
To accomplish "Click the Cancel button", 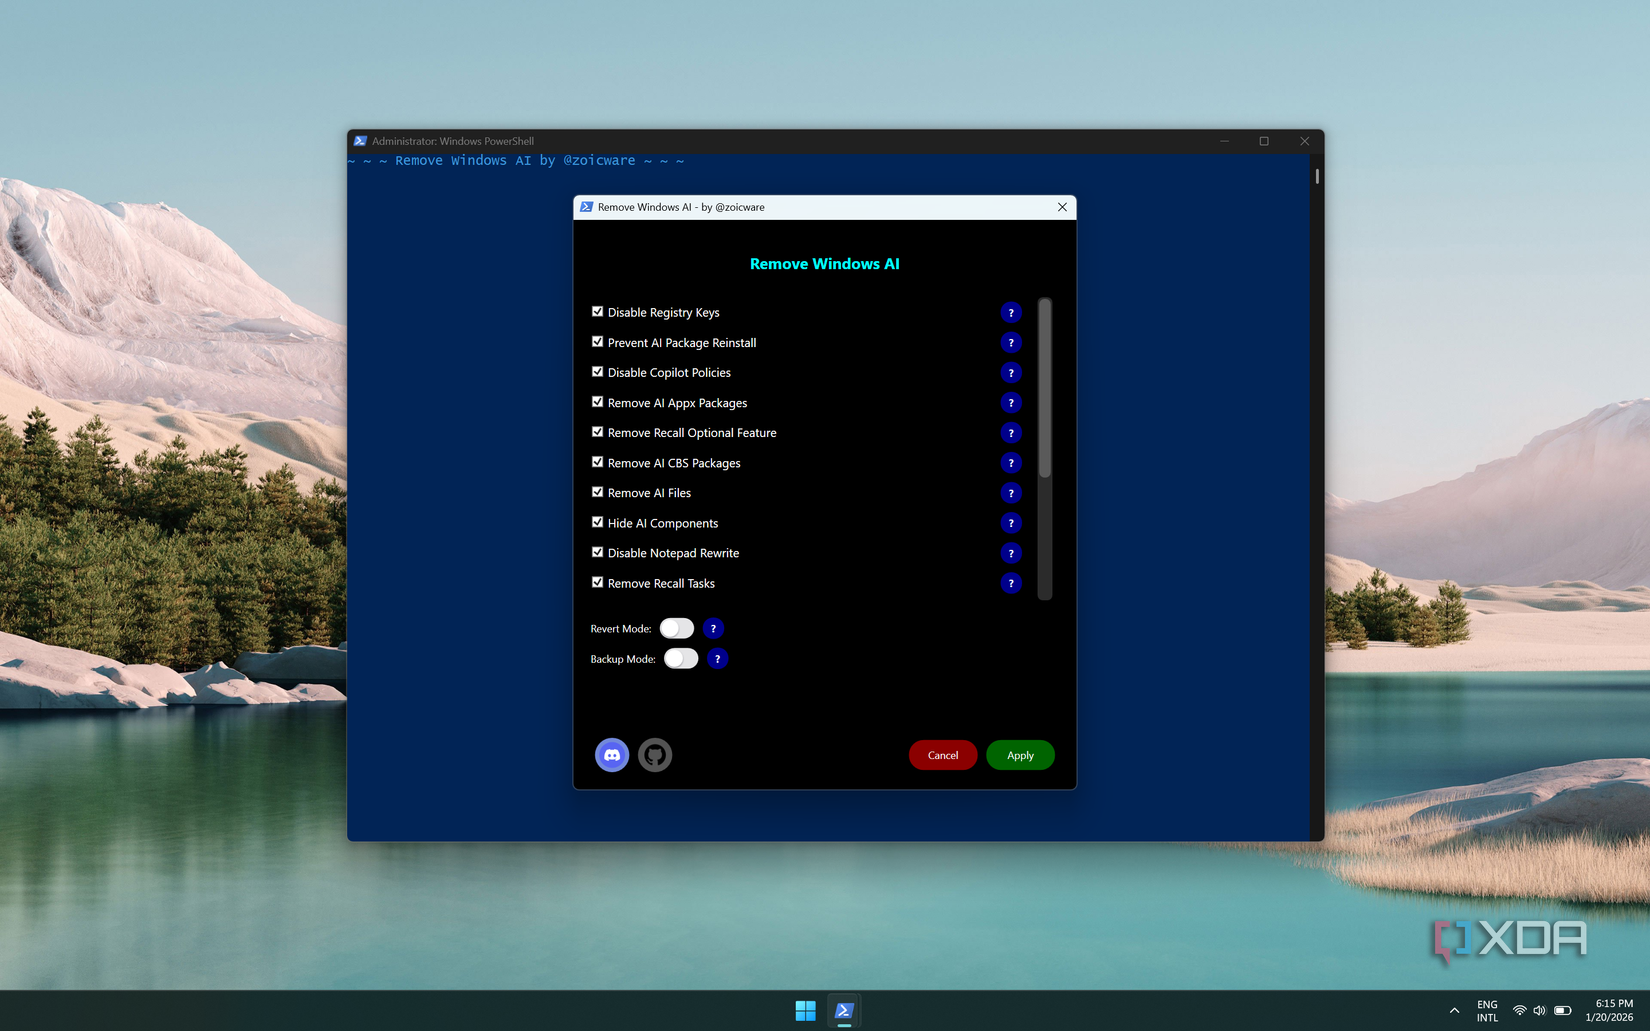I will coord(942,755).
